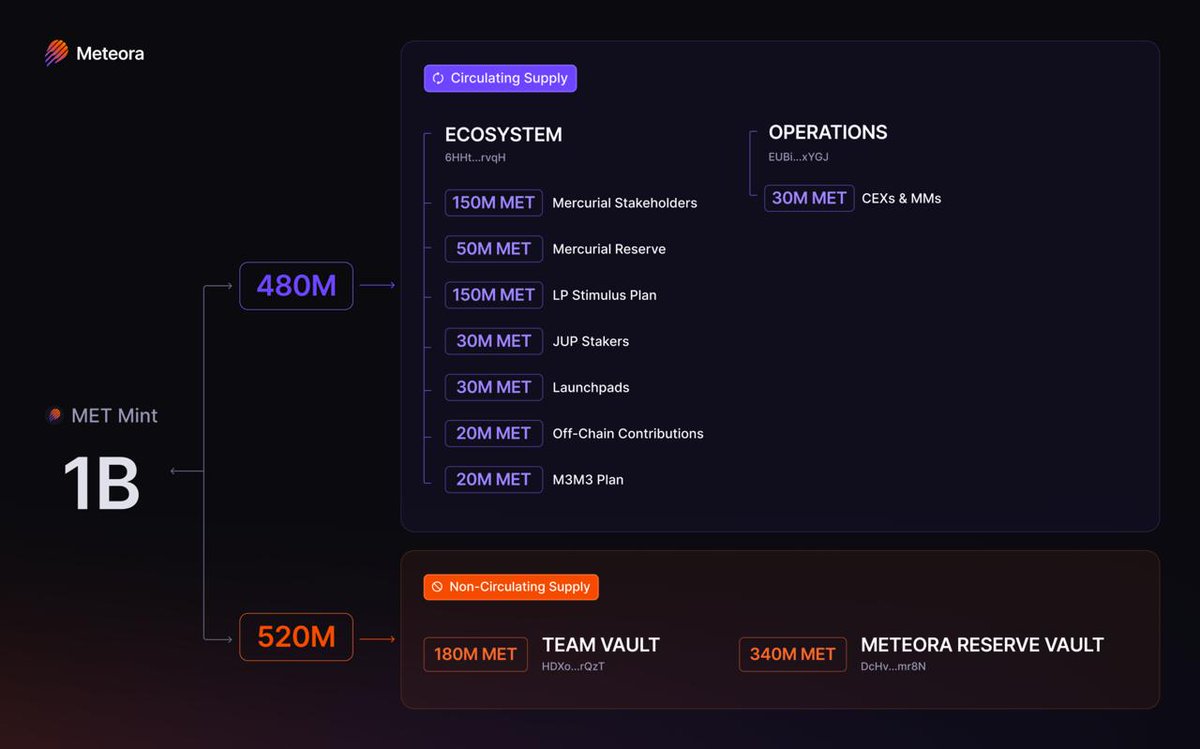This screenshot has height=749, width=1200.
Task: Click the 180M MET box
Action: coord(475,655)
